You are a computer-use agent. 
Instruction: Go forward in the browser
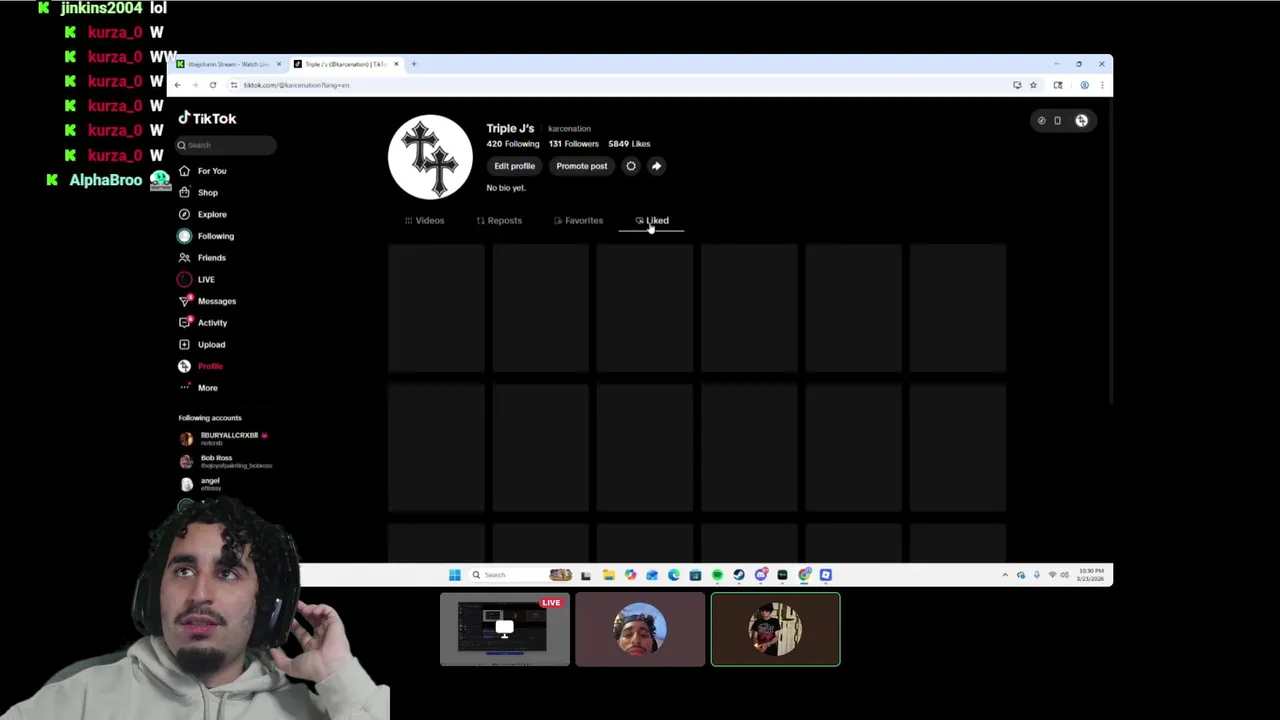coord(195,85)
